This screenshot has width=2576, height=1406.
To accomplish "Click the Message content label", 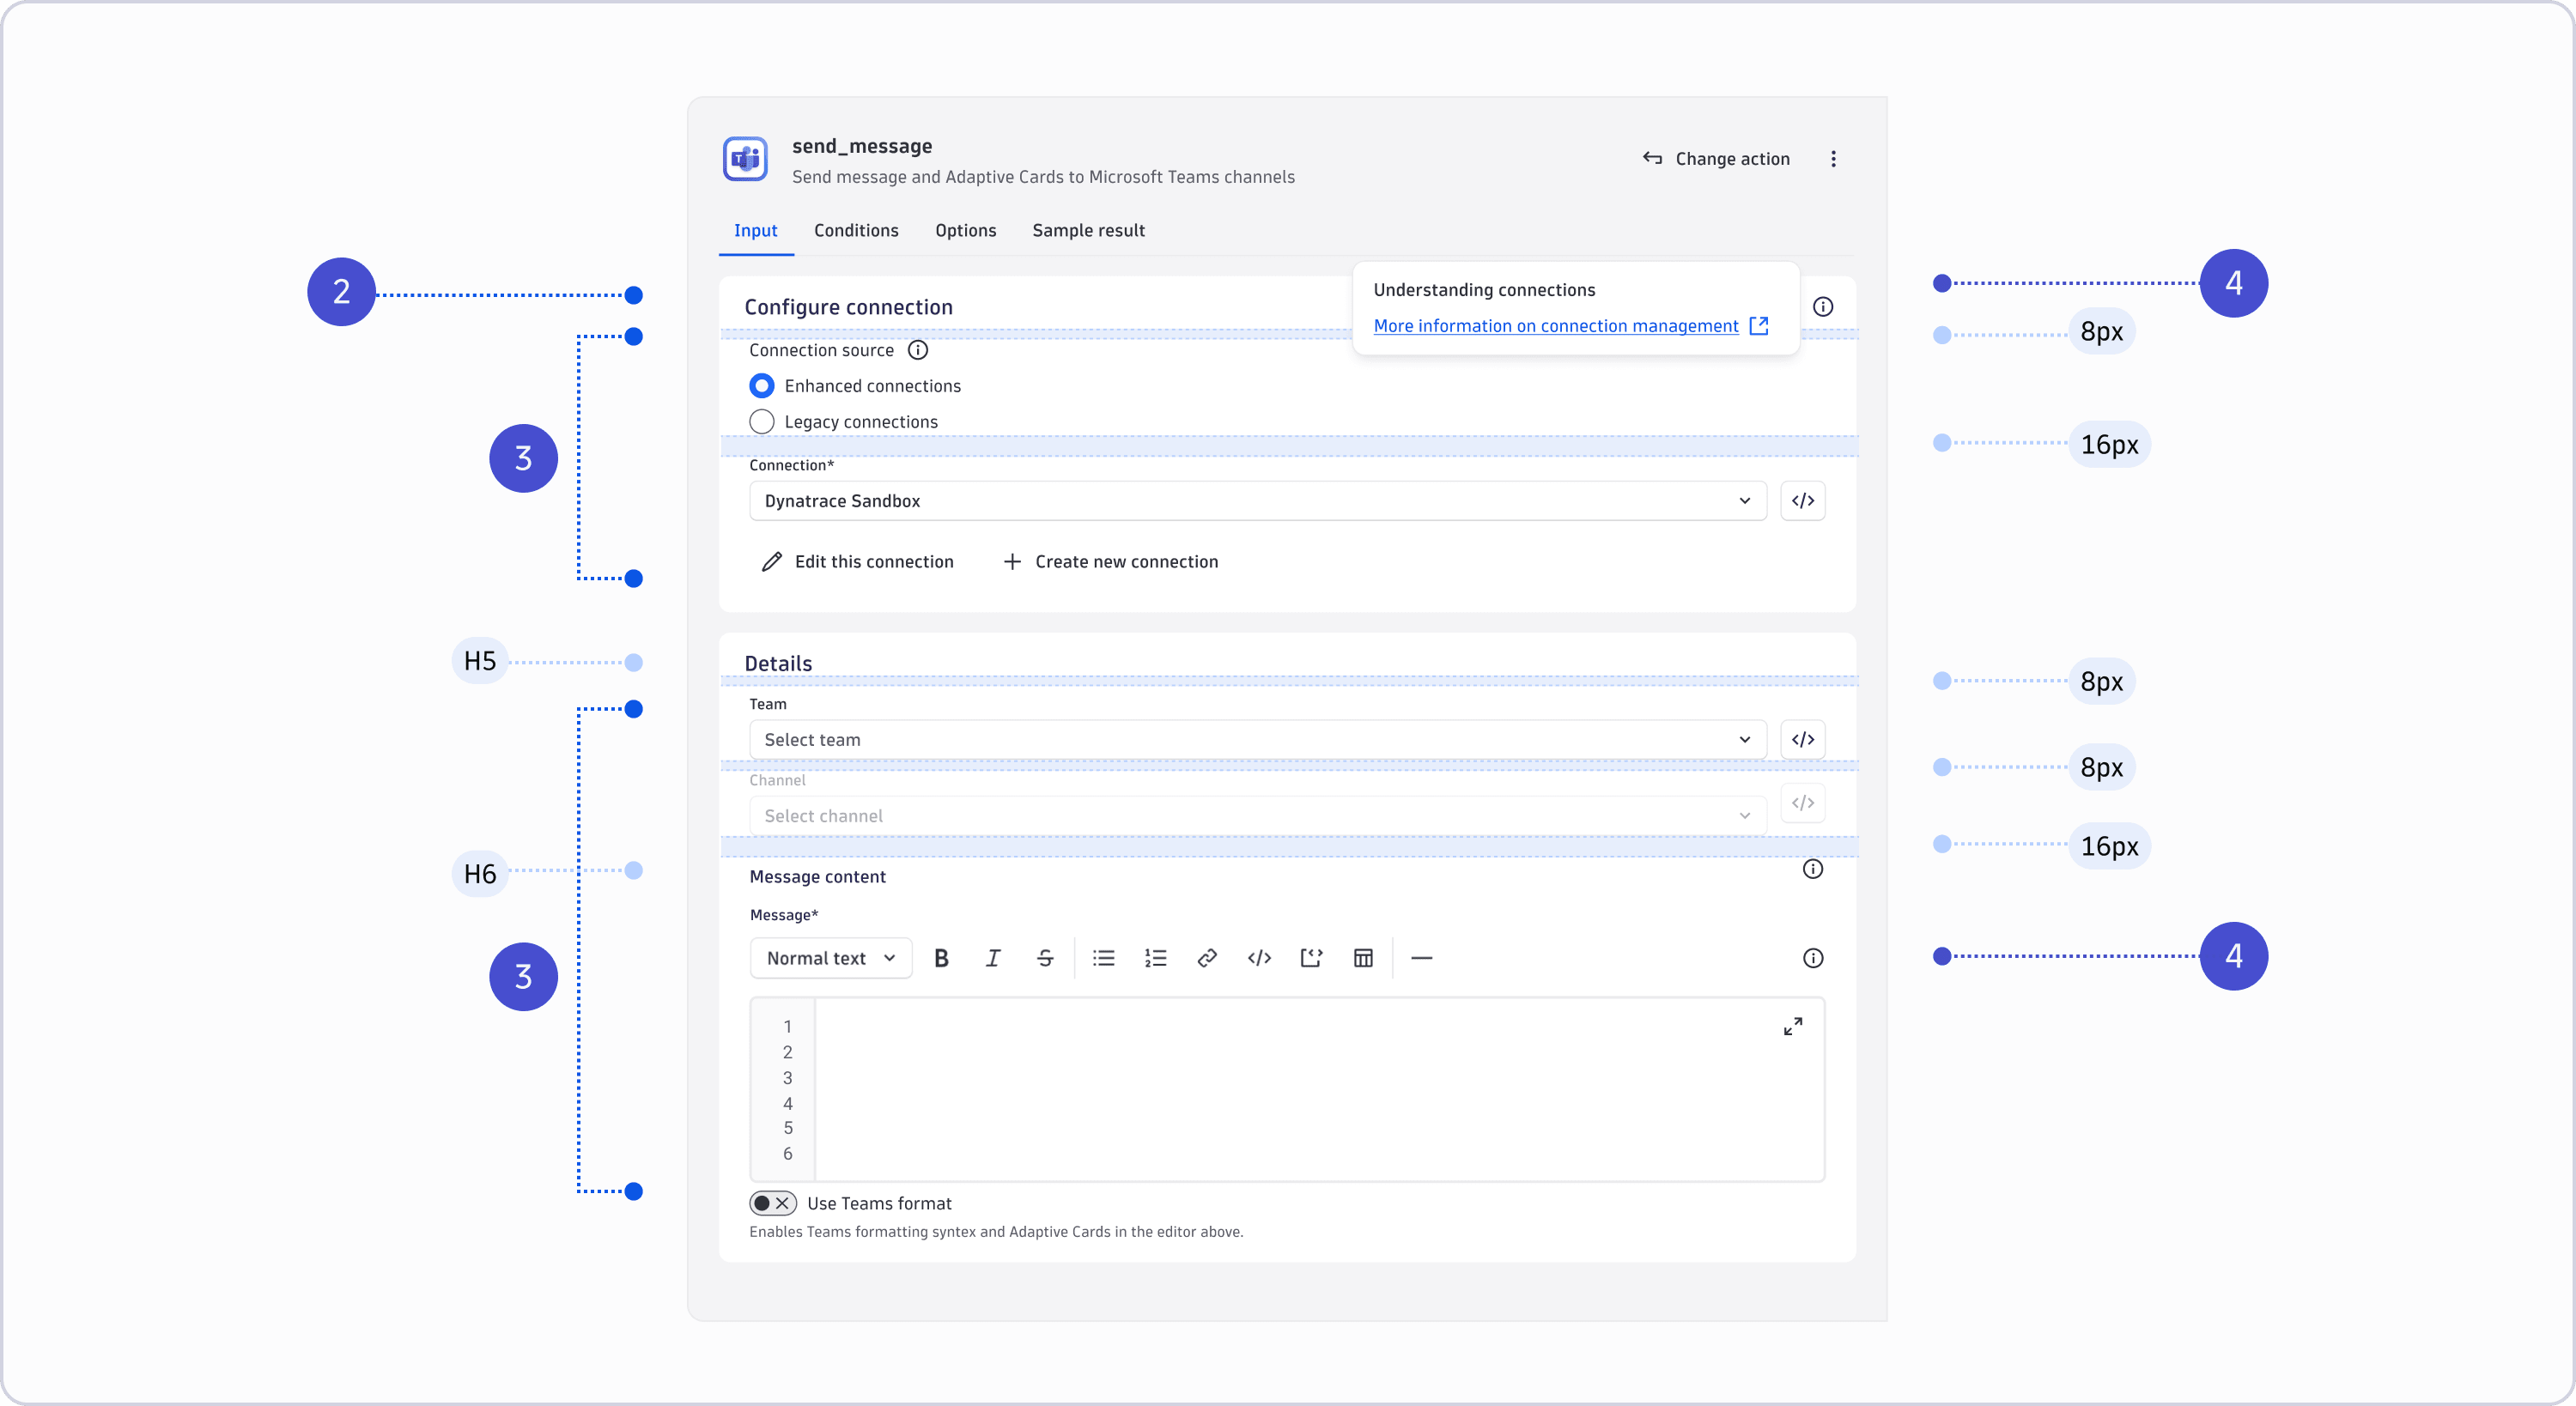I will (x=818, y=877).
